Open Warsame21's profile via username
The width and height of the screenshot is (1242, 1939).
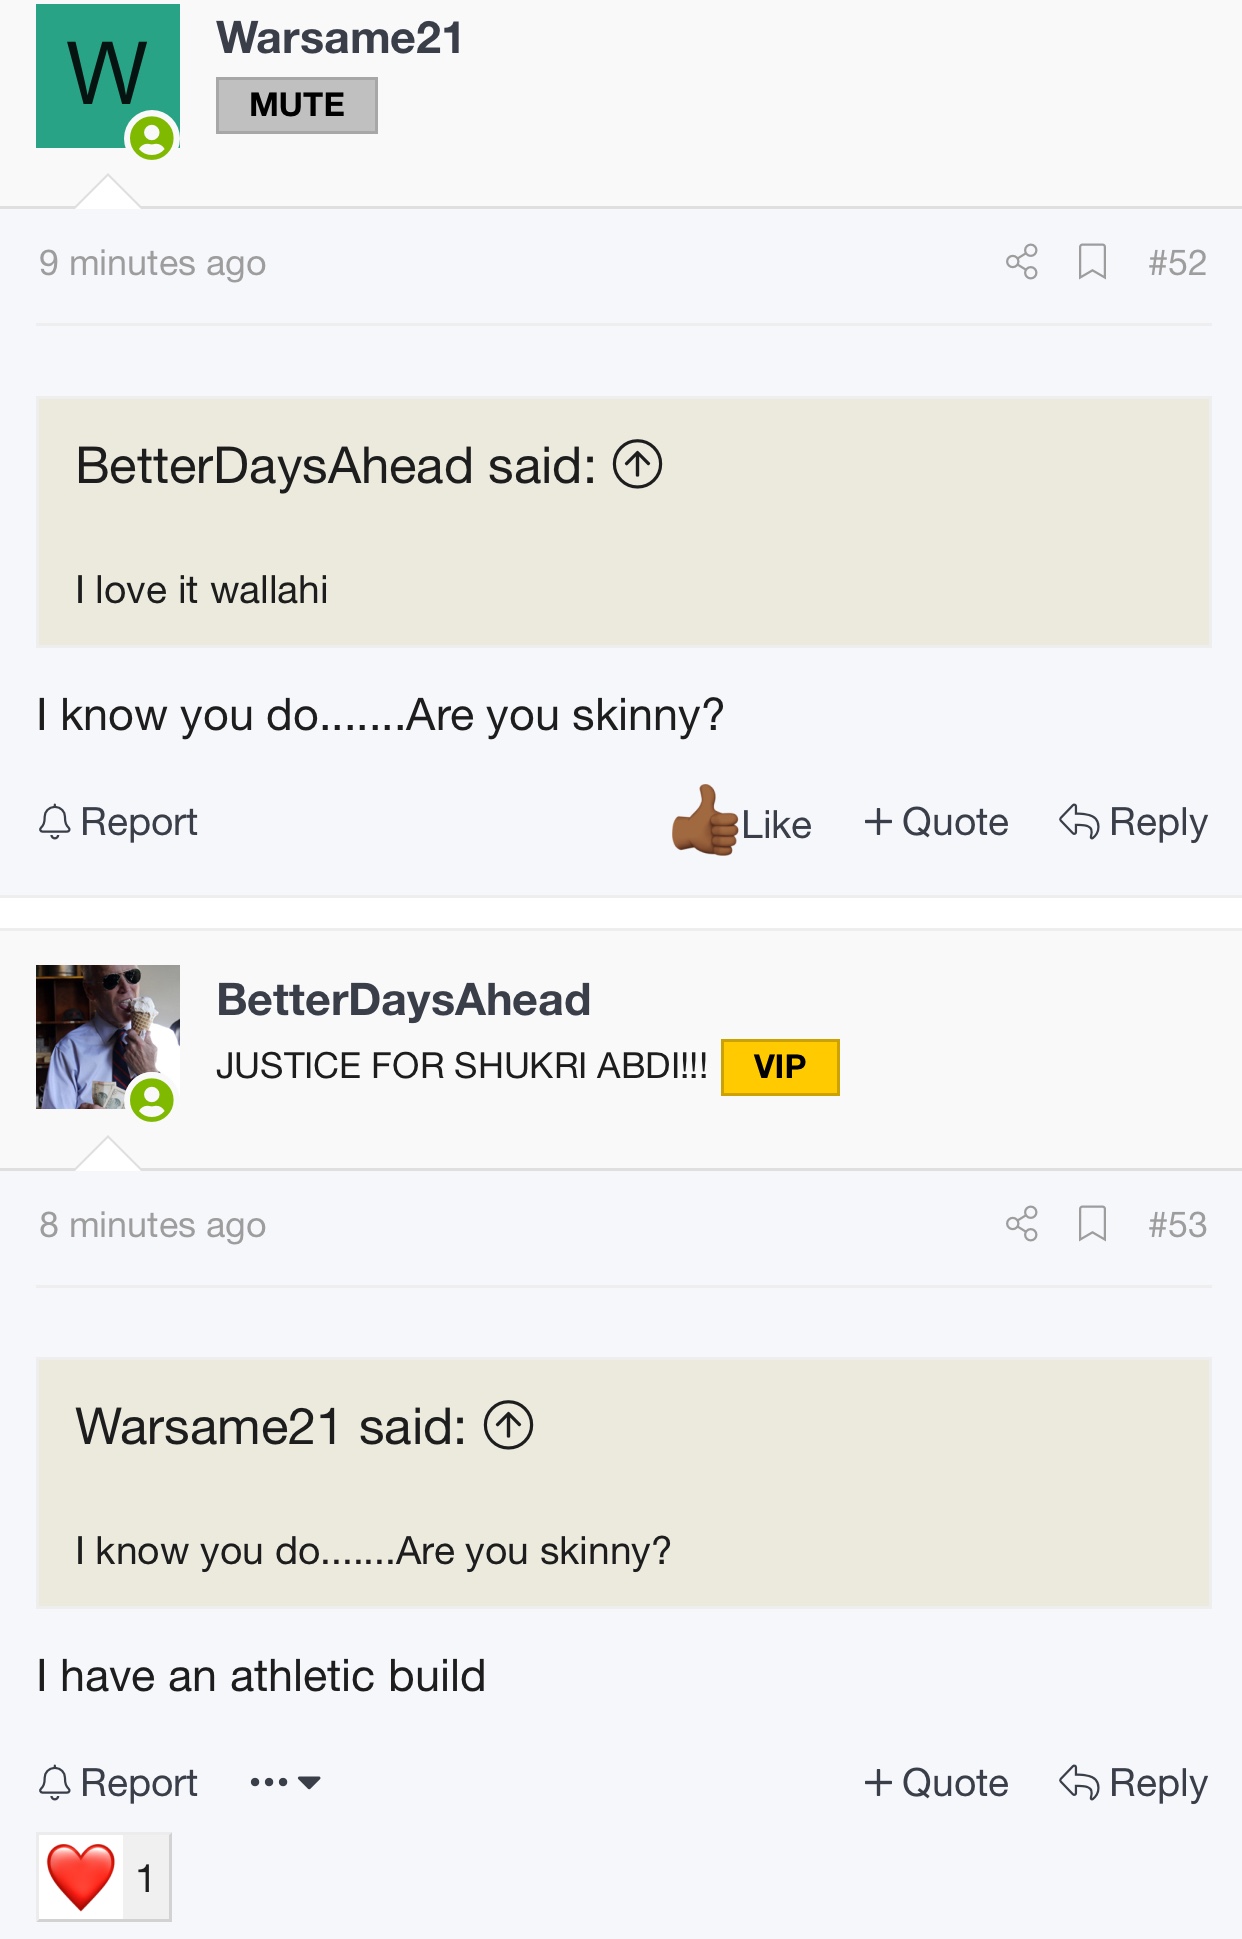[339, 39]
